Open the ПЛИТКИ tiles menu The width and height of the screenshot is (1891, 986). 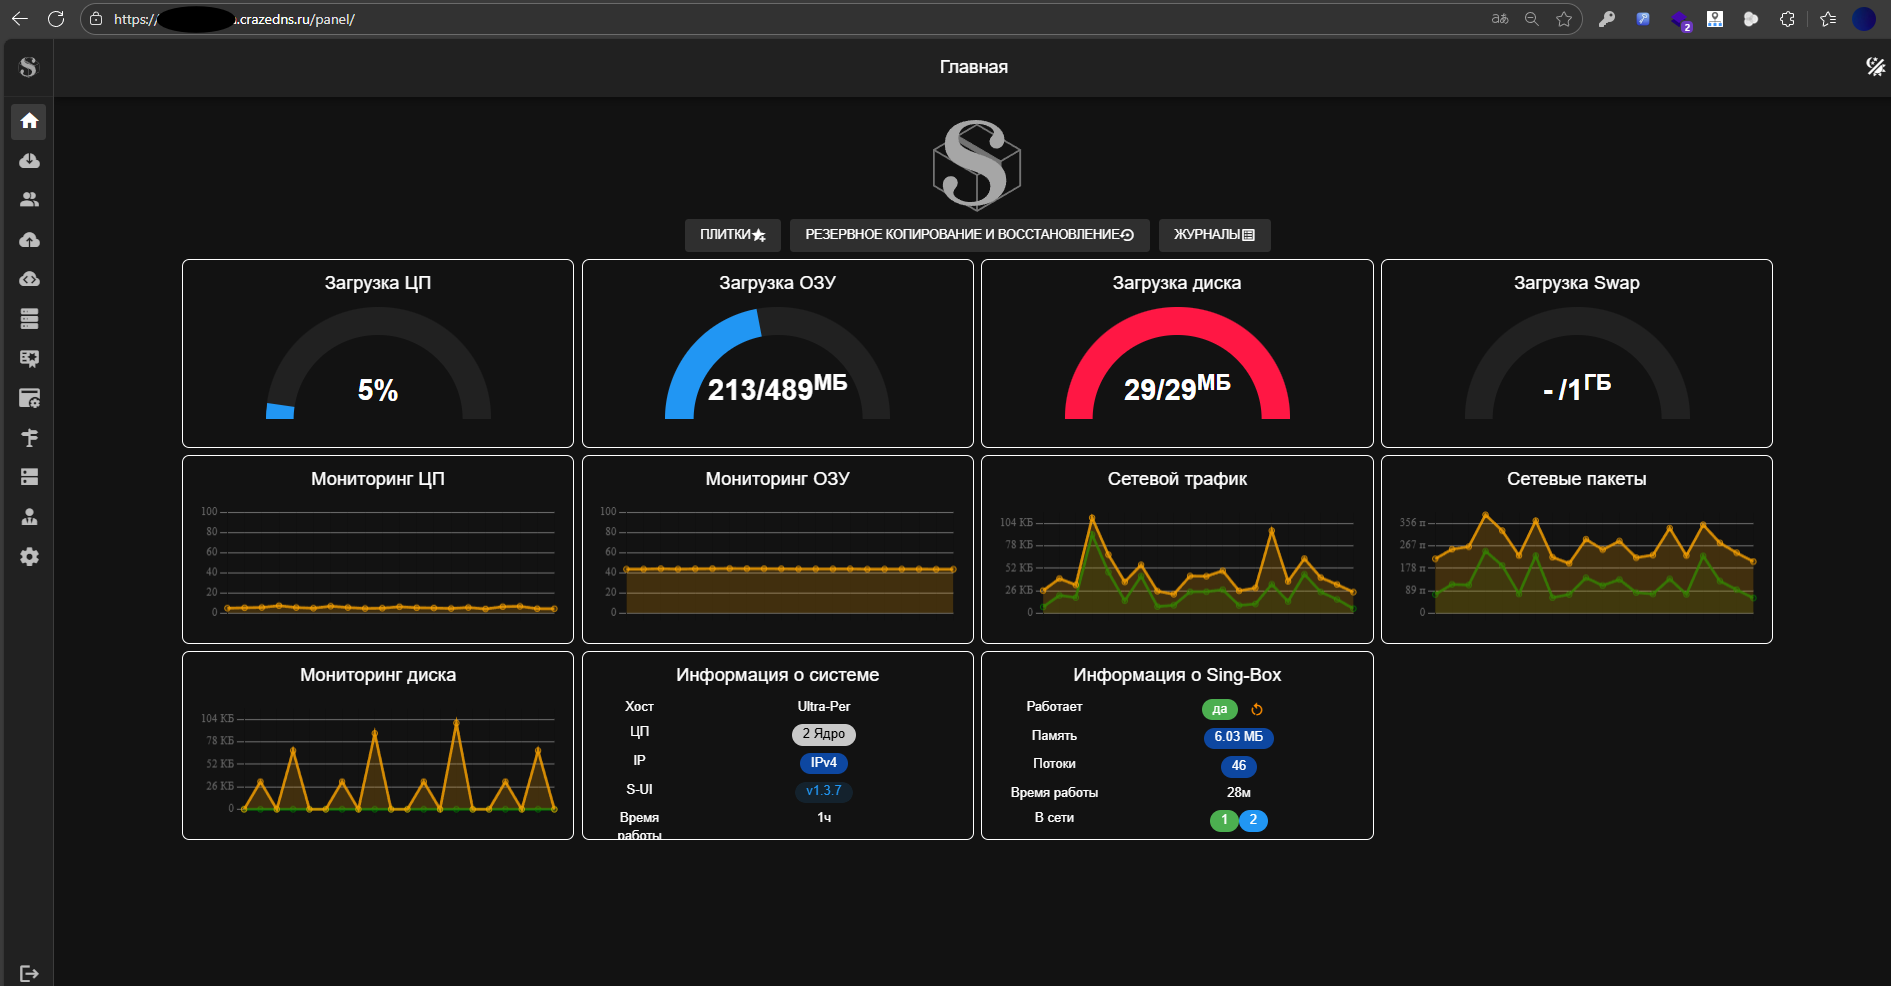tap(732, 235)
